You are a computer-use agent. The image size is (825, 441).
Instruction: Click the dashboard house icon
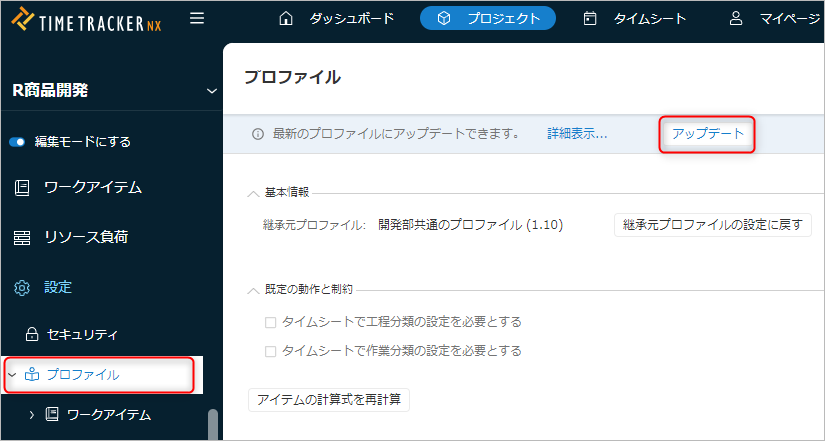coord(286,18)
